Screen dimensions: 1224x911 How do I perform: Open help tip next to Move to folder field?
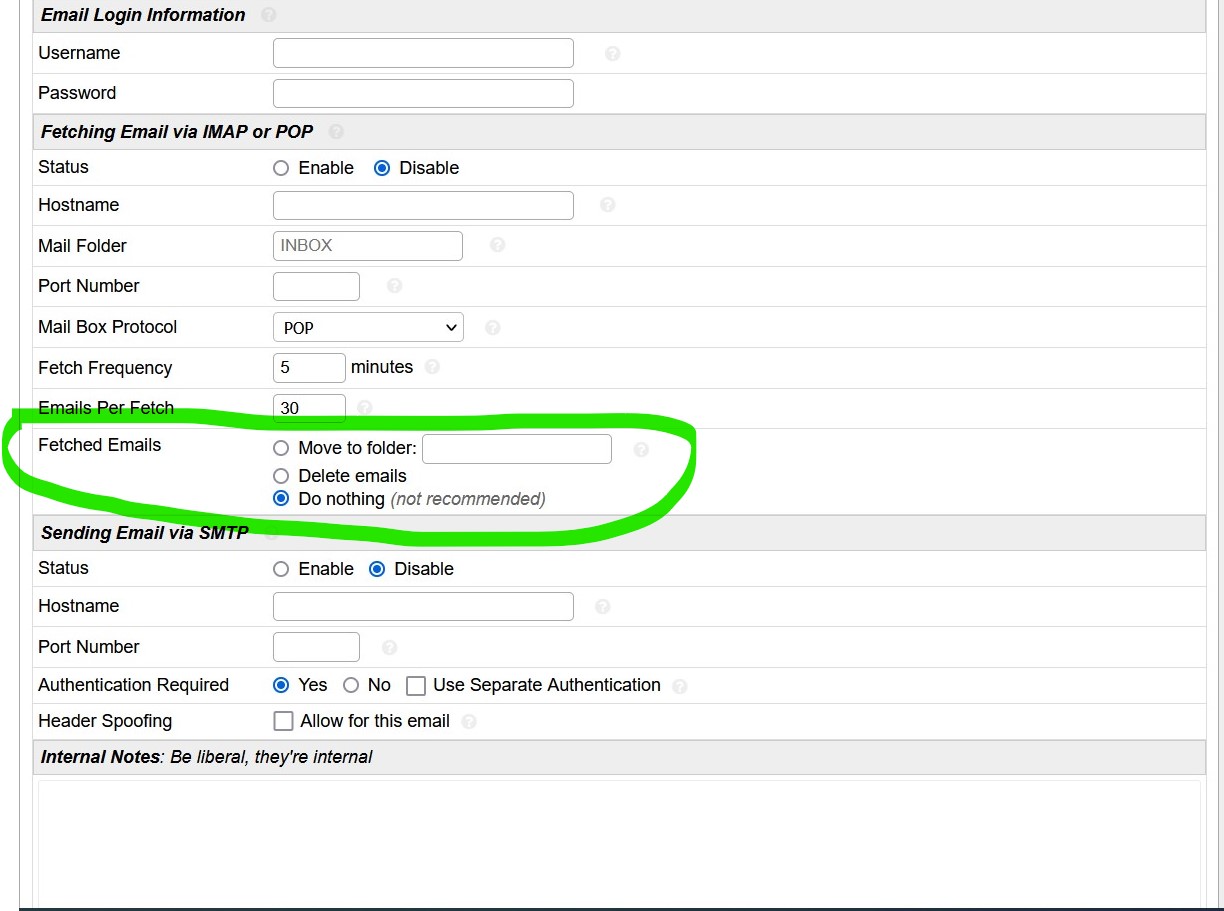tap(641, 450)
